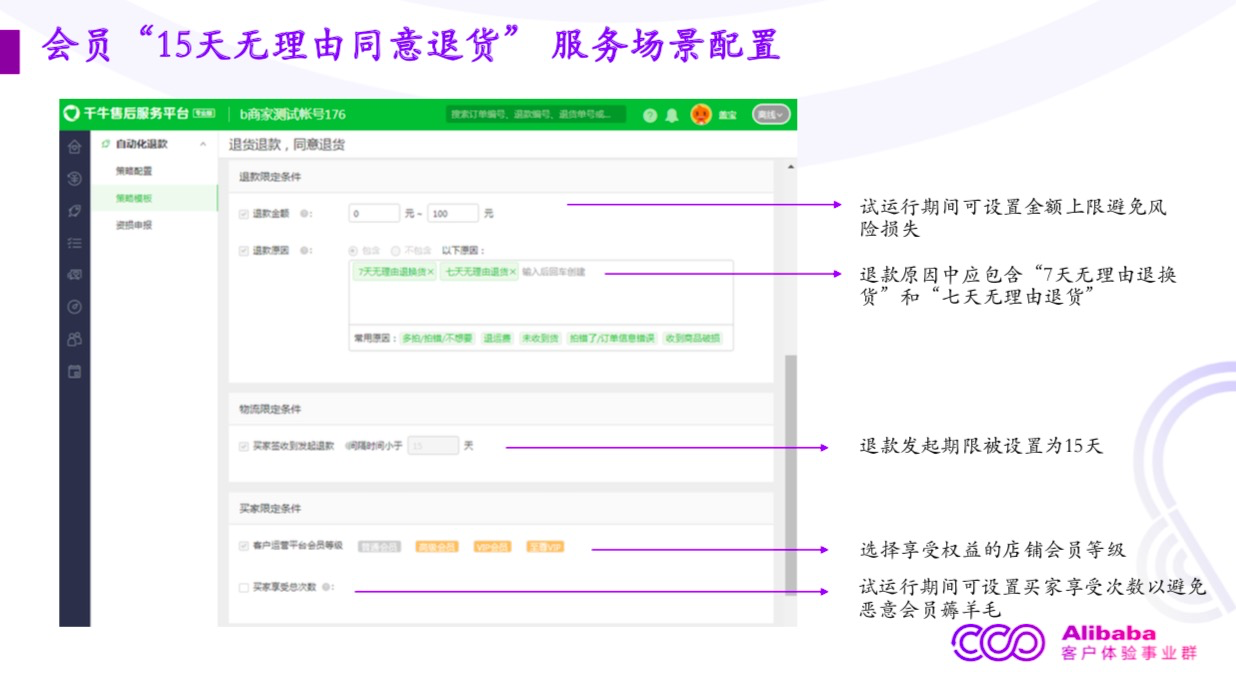Click the 退款限定条件 section heading

point(269,177)
